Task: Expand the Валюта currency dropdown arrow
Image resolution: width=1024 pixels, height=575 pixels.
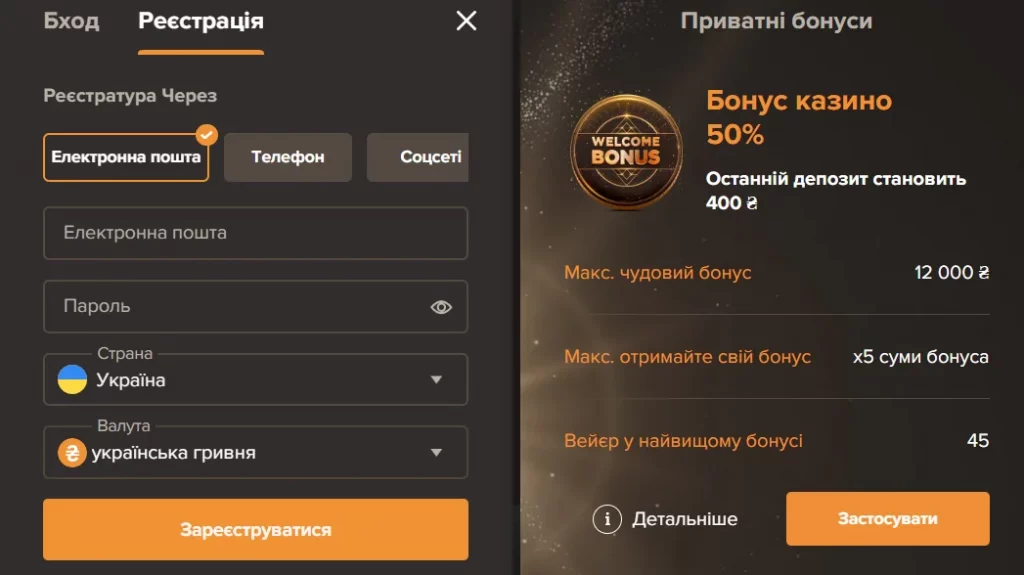Action: (x=436, y=452)
